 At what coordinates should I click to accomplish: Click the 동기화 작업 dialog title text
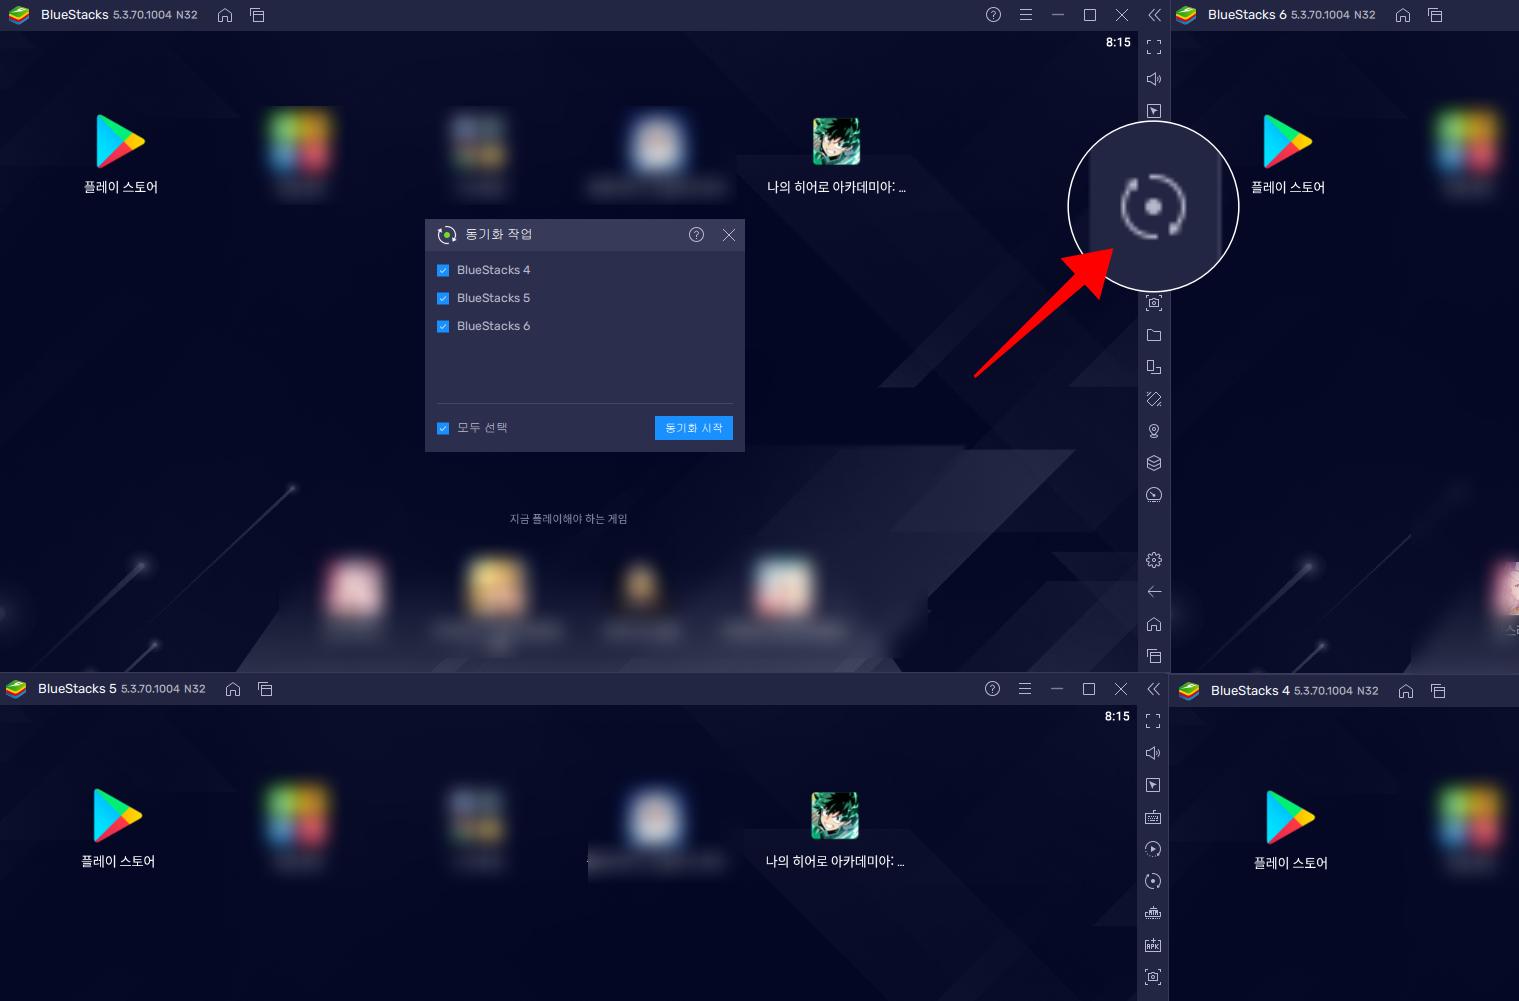click(x=499, y=234)
